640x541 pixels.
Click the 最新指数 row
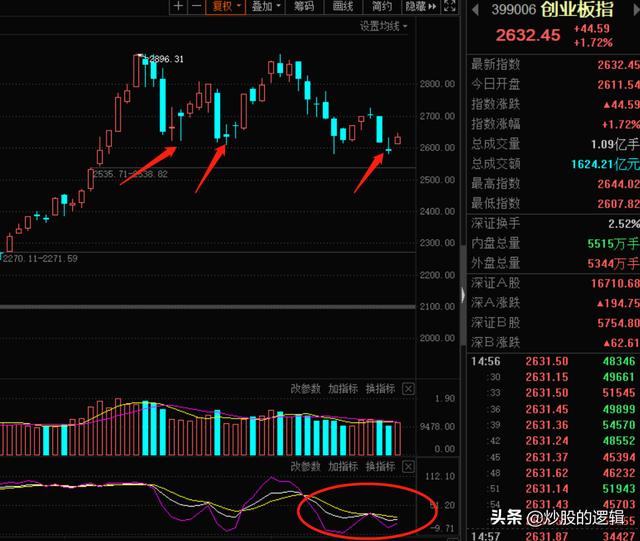tap(555, 65)
